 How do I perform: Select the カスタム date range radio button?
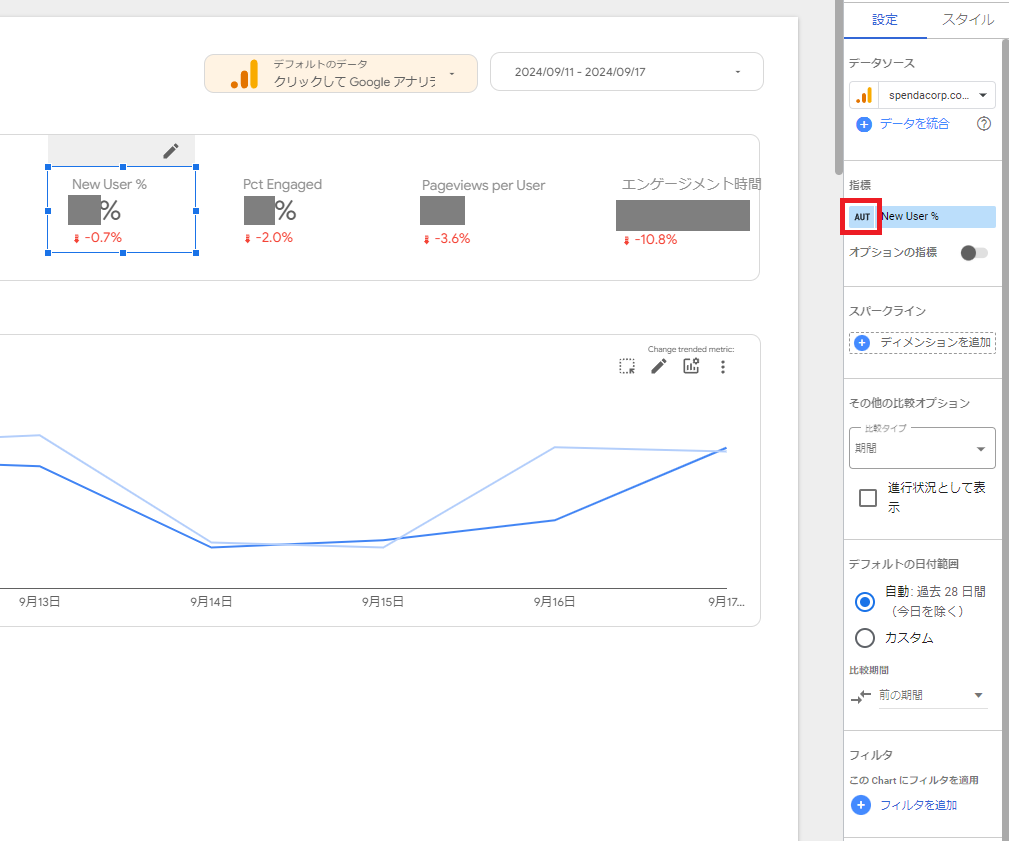coord(865,638)
